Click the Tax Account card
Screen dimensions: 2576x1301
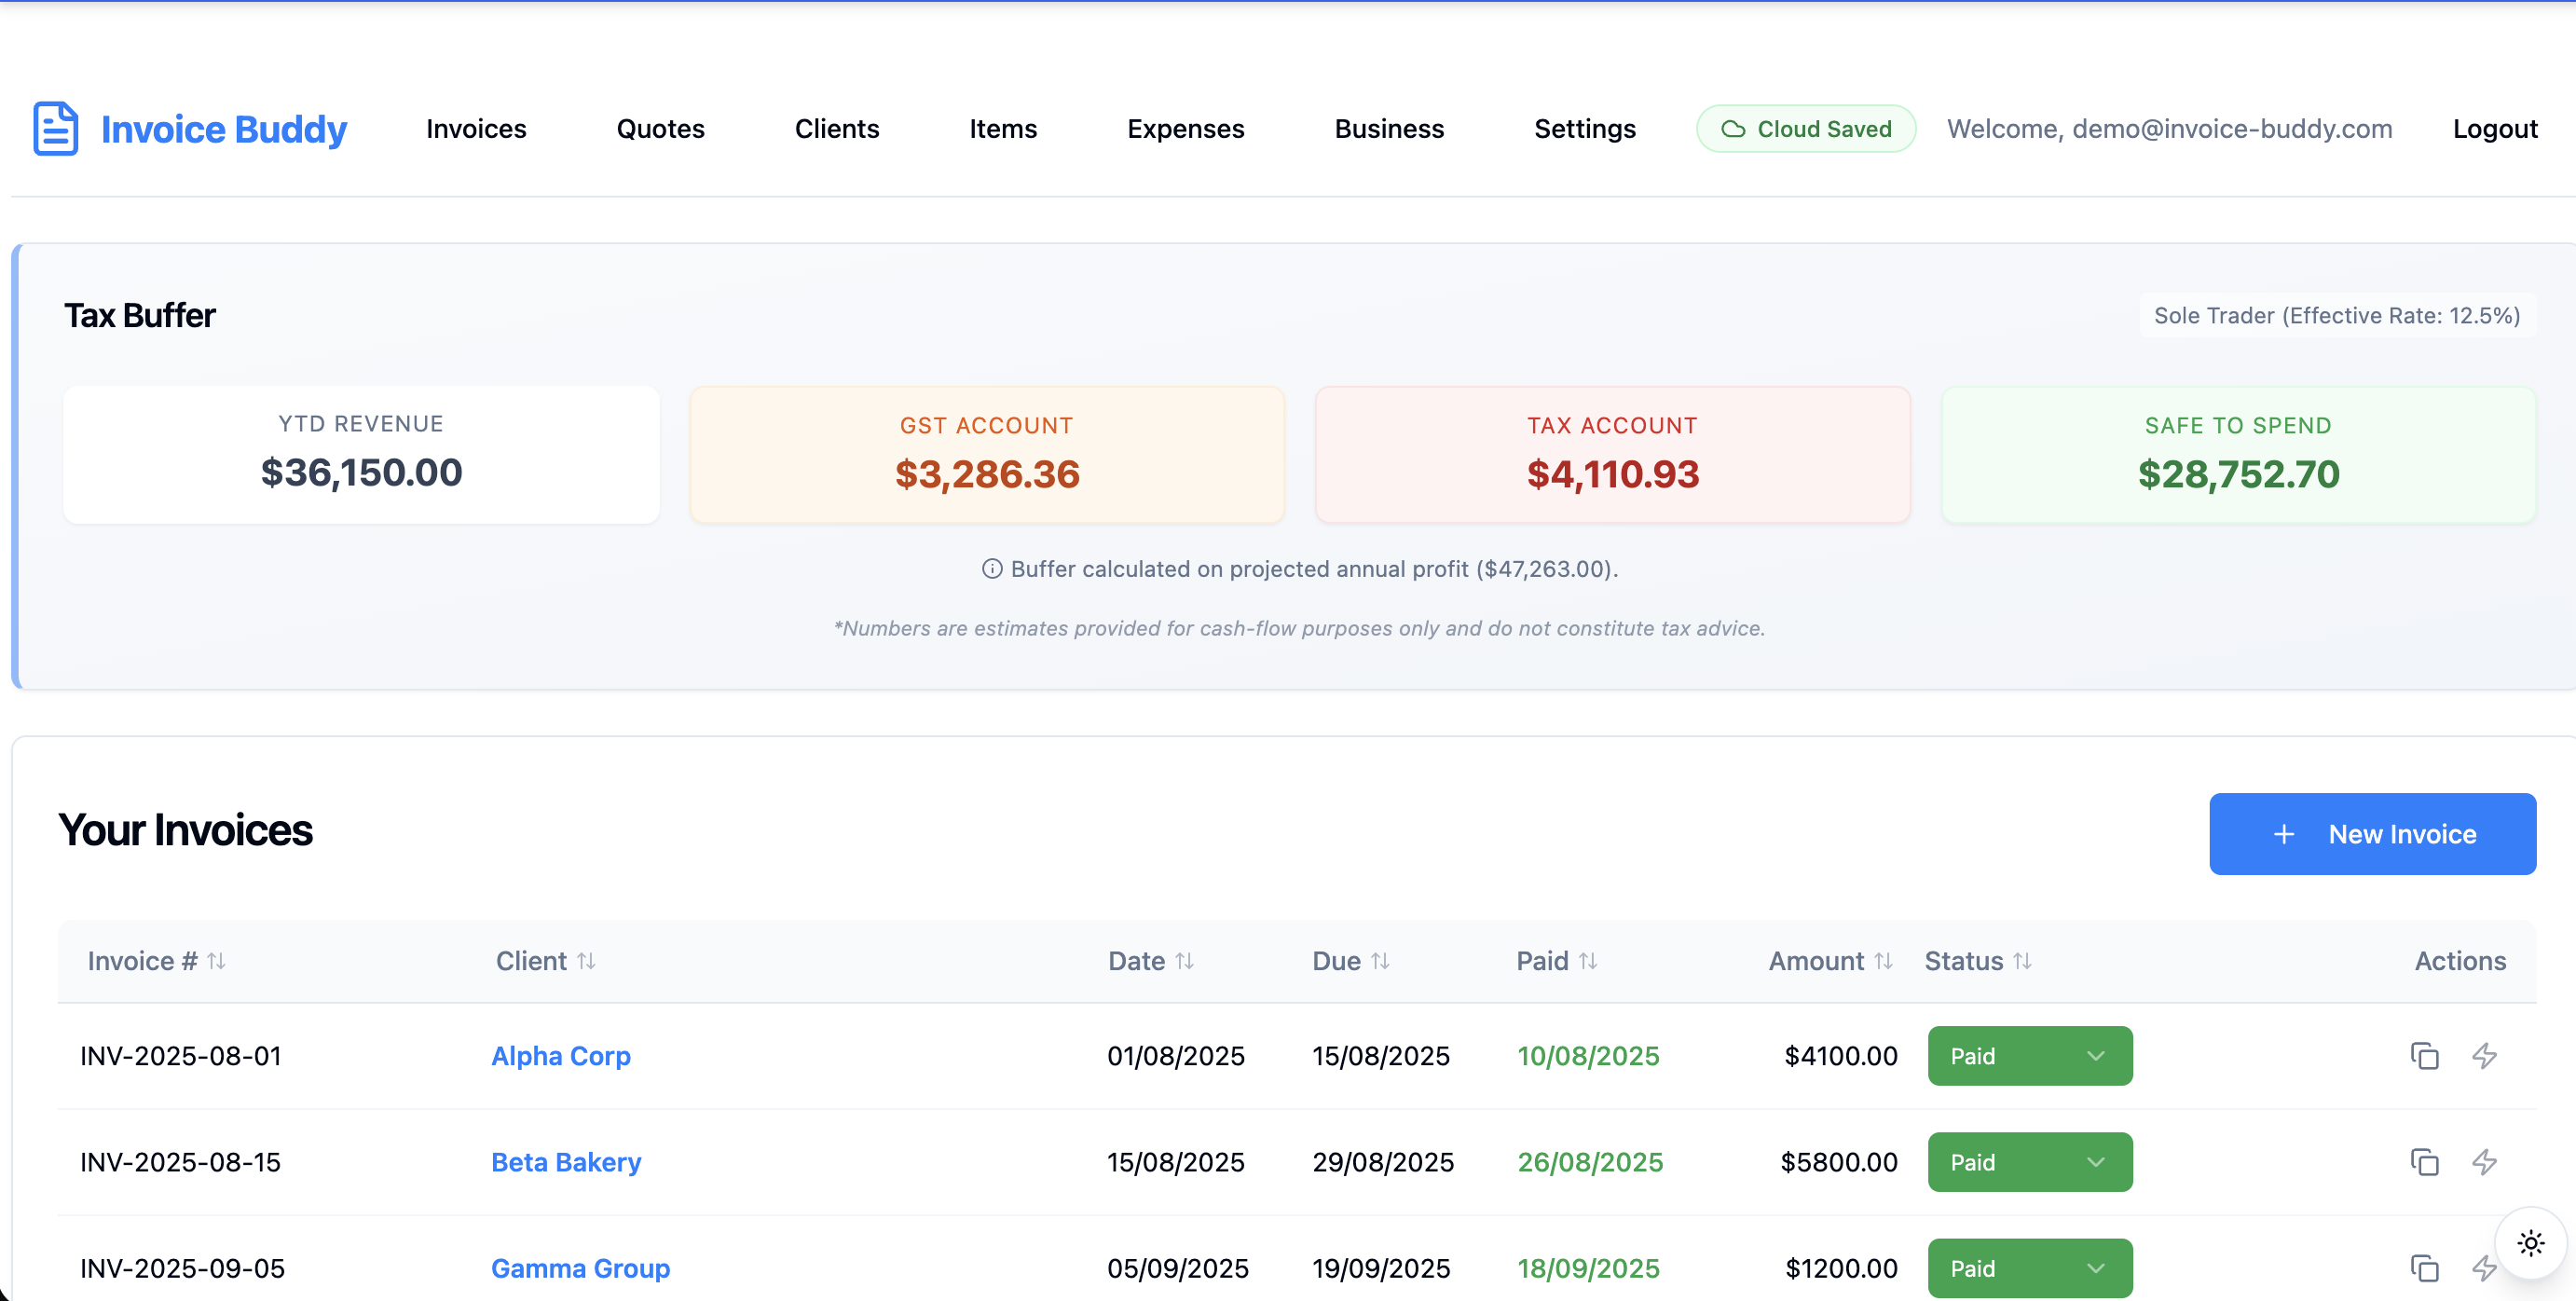click(1612, 454)
